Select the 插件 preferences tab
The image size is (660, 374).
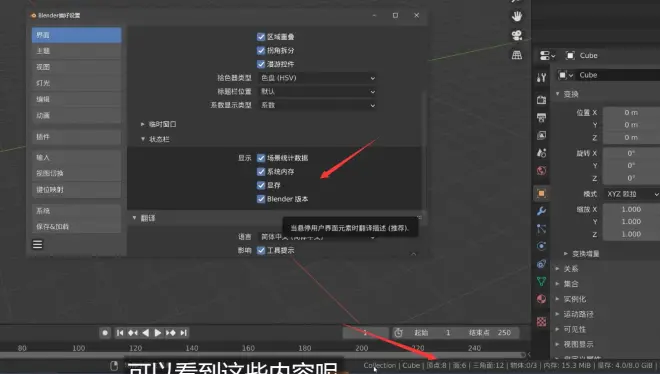pyautogui.click(x=77, y=137)
